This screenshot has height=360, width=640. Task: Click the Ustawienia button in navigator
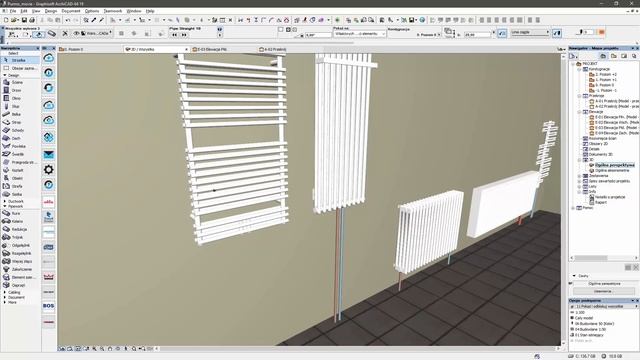point(603,291)
